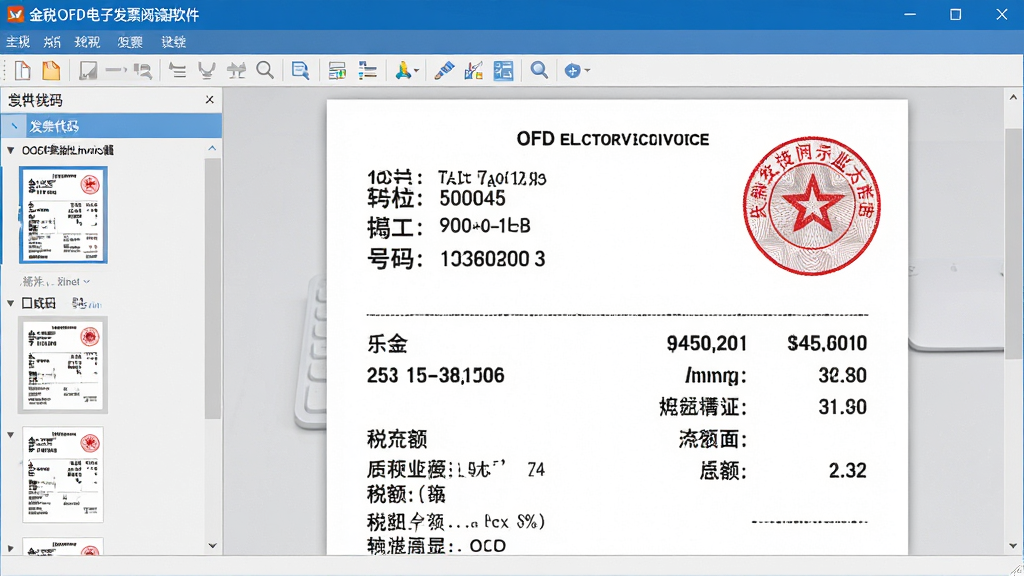
Task: Maximize the OFD reader window
Action: click(955, 14)
